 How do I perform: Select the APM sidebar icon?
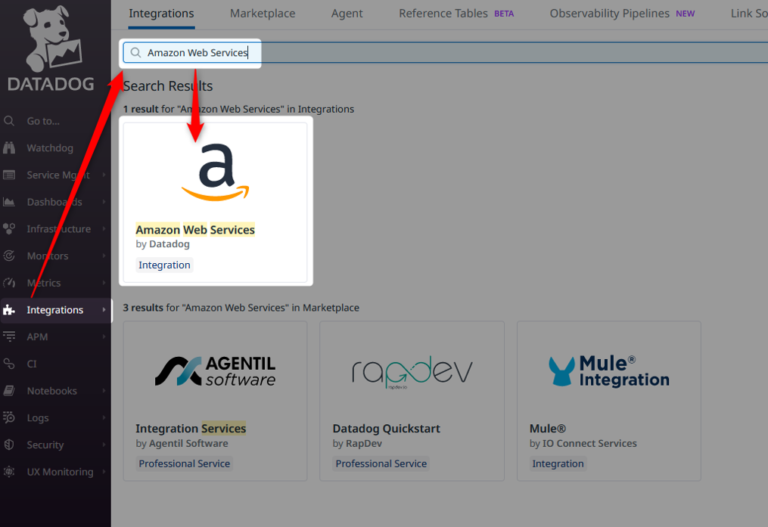tap(9, 337)
